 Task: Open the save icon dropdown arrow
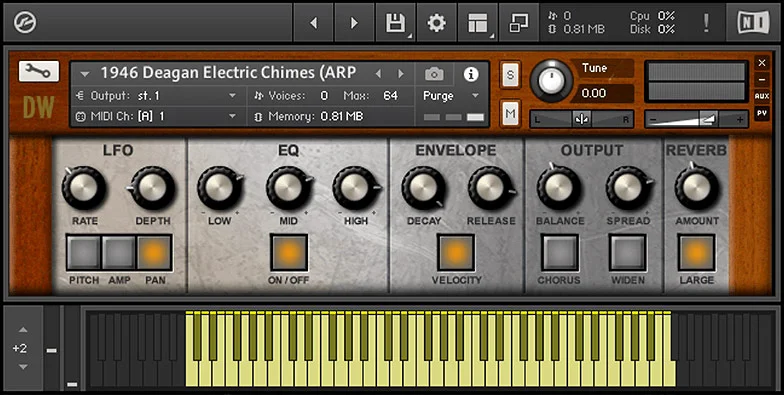click(x=410, y=36)
